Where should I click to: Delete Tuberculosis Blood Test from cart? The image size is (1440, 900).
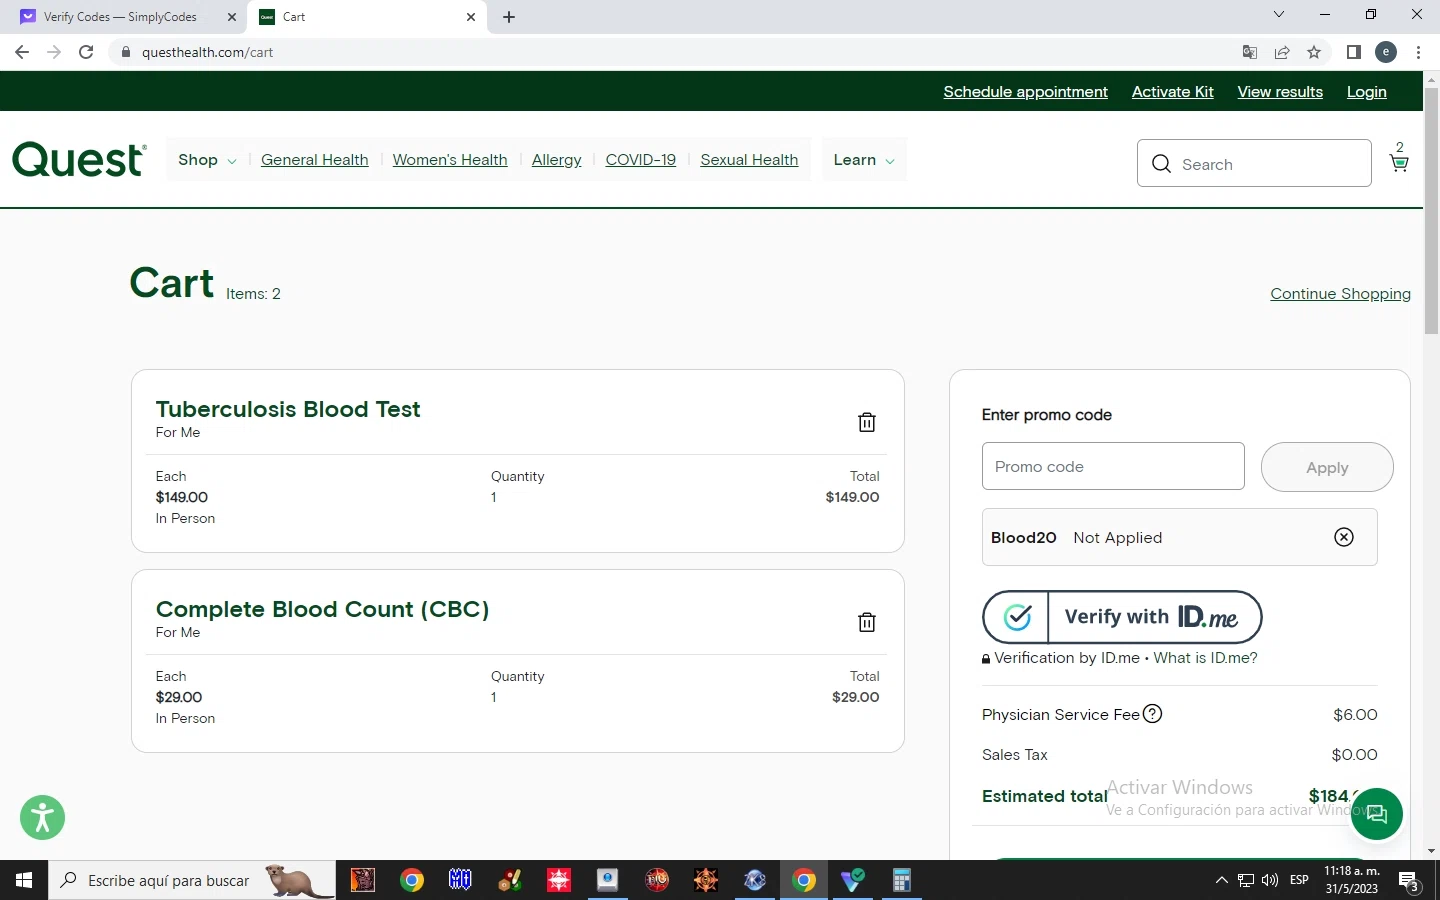867,422
